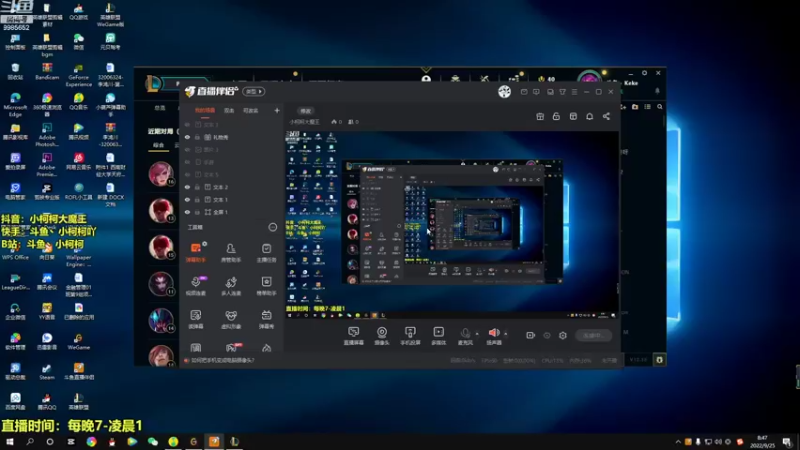Screen dimensions: 800x450
Task: Toggle lock icon of Text 2 layer
Action: click(x=197, y=187)
